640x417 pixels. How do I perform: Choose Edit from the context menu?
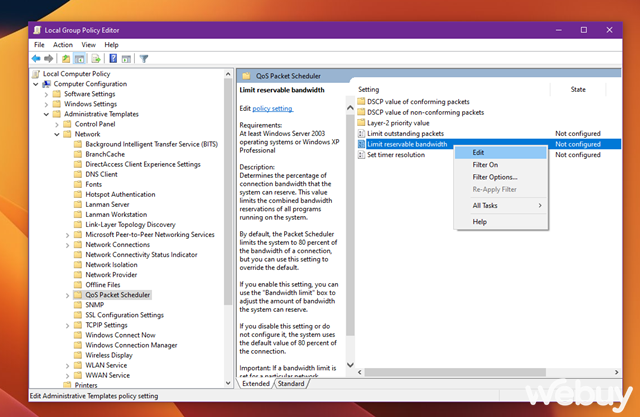click(479, 152)
